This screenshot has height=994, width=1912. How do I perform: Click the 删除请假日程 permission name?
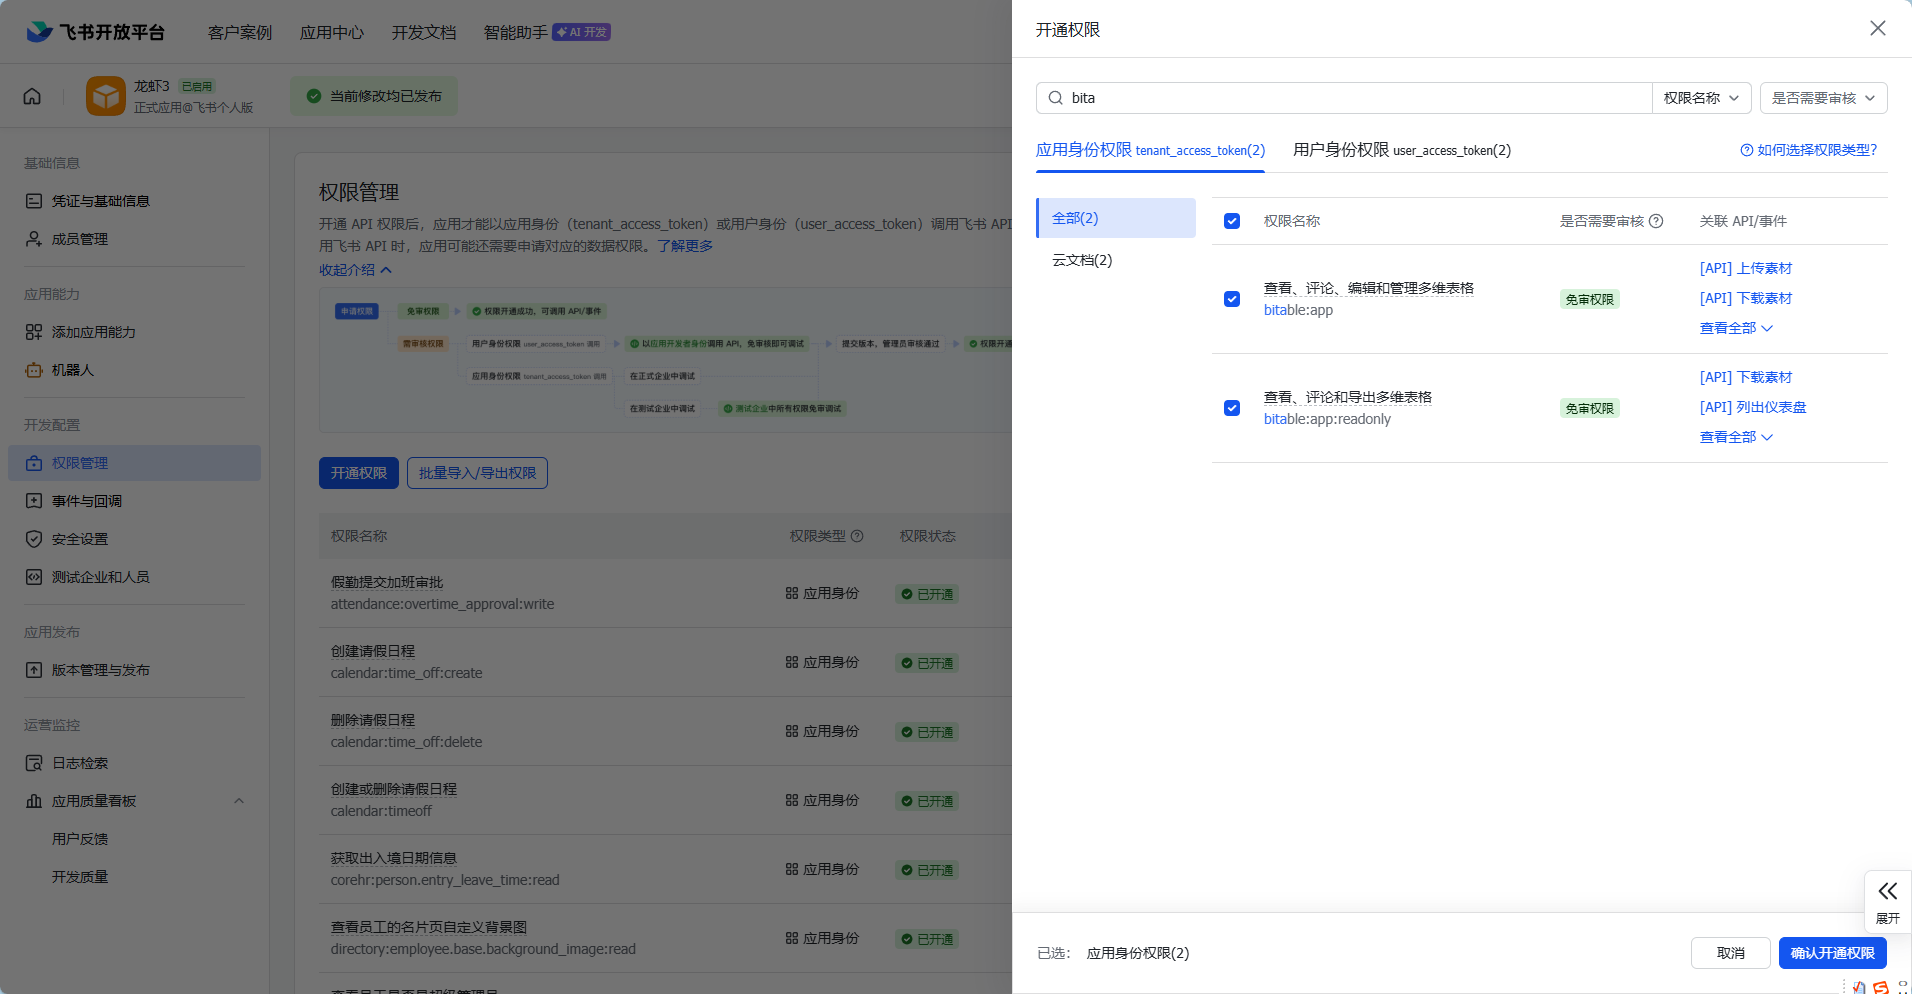pyautogui.click(x=373, y=720)
